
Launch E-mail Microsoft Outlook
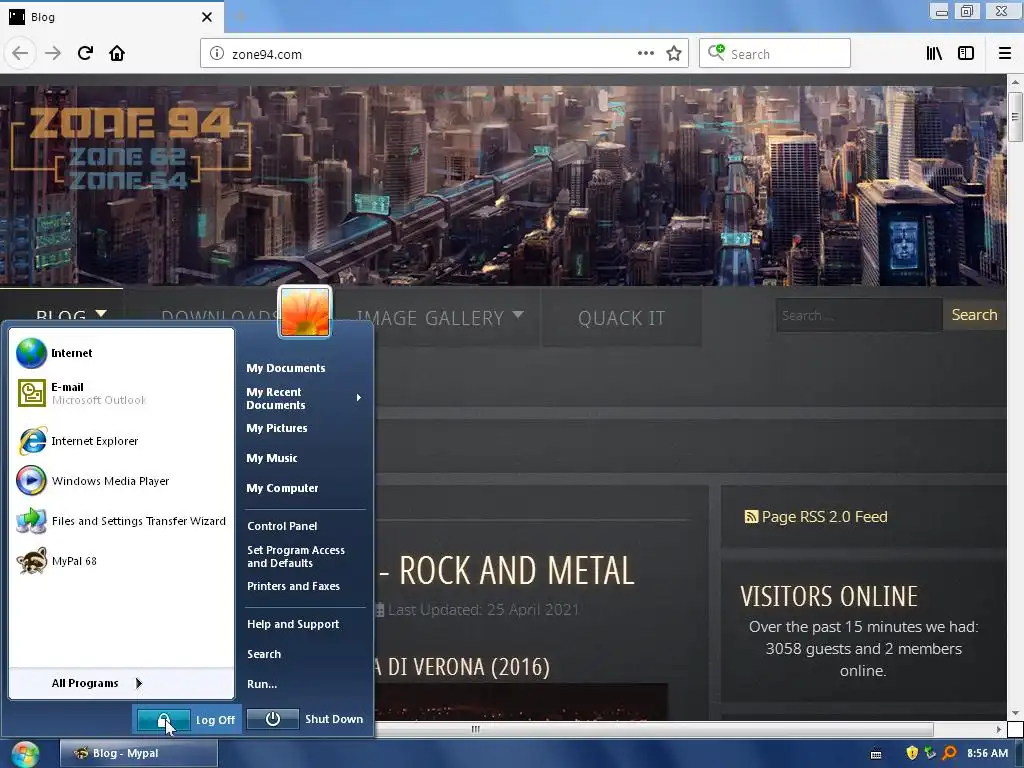click(121, 393)
